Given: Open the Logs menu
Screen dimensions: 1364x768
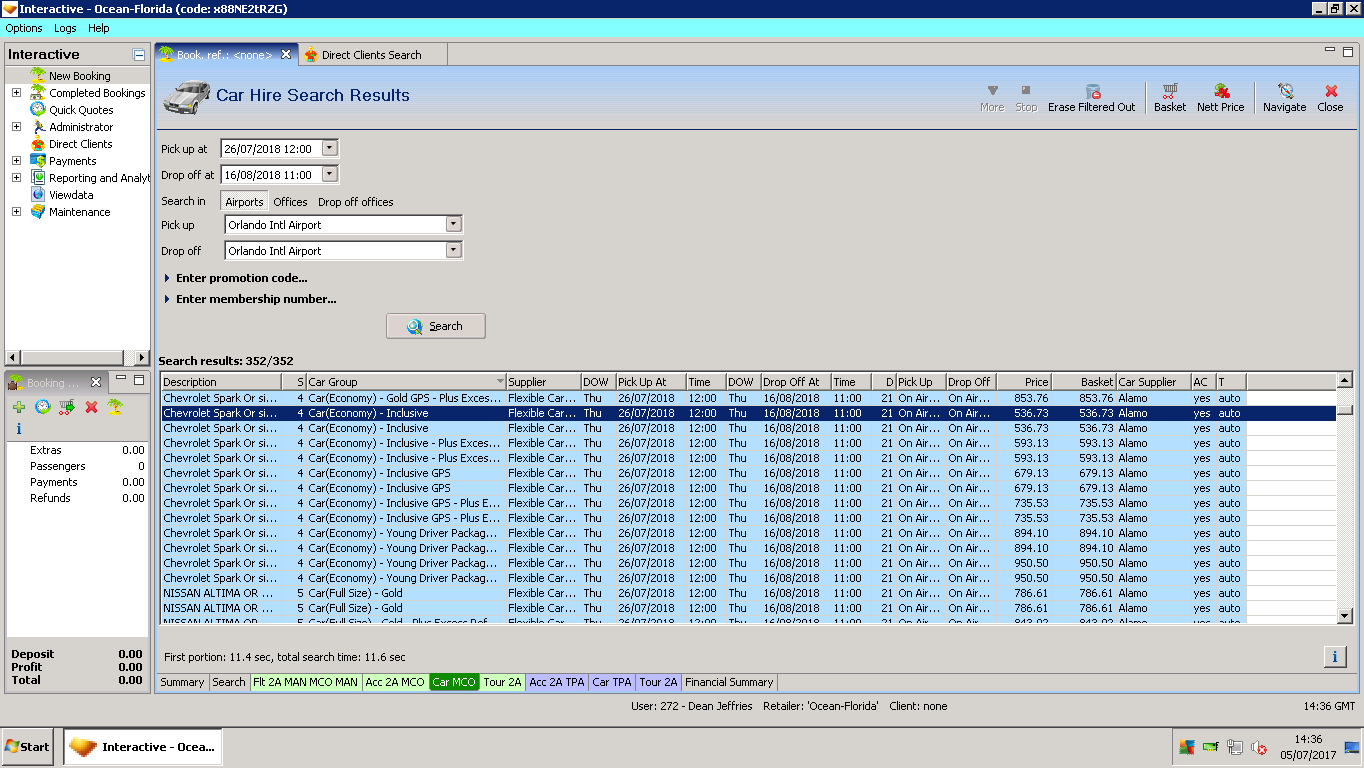Looking at the screenshot, I should [65, 28].
